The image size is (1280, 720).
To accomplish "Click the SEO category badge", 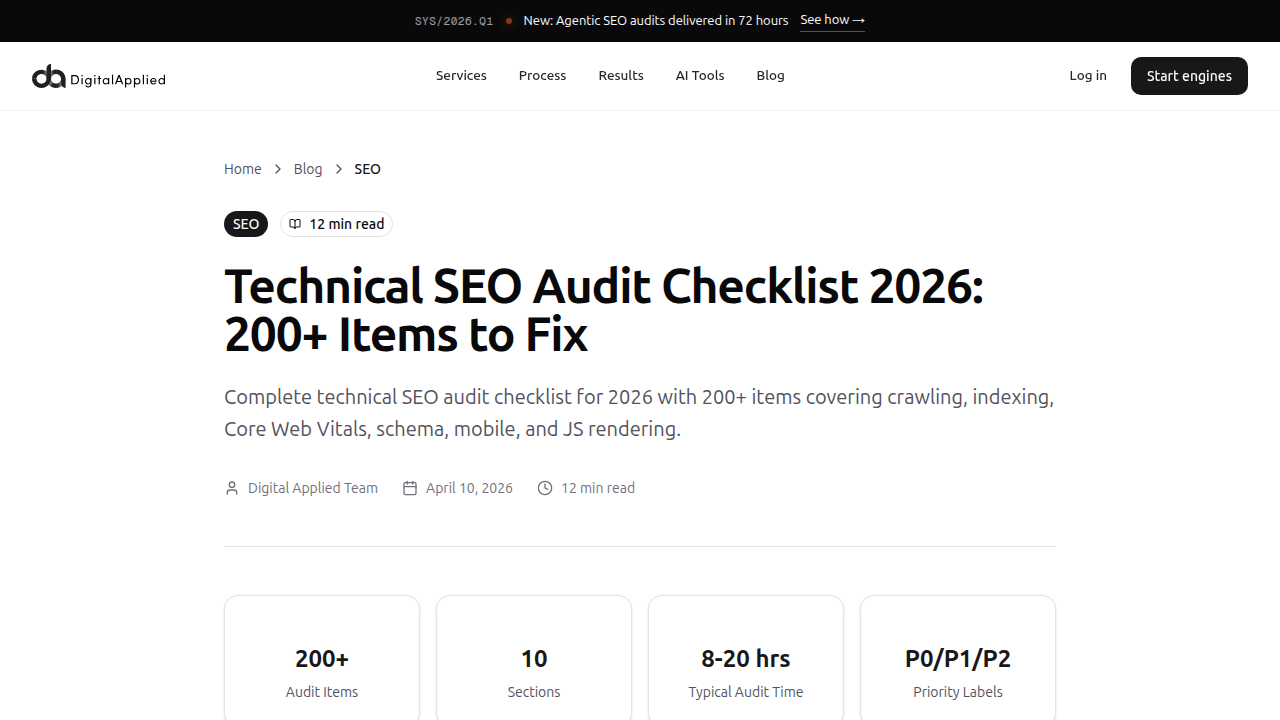I will [245, 223].
